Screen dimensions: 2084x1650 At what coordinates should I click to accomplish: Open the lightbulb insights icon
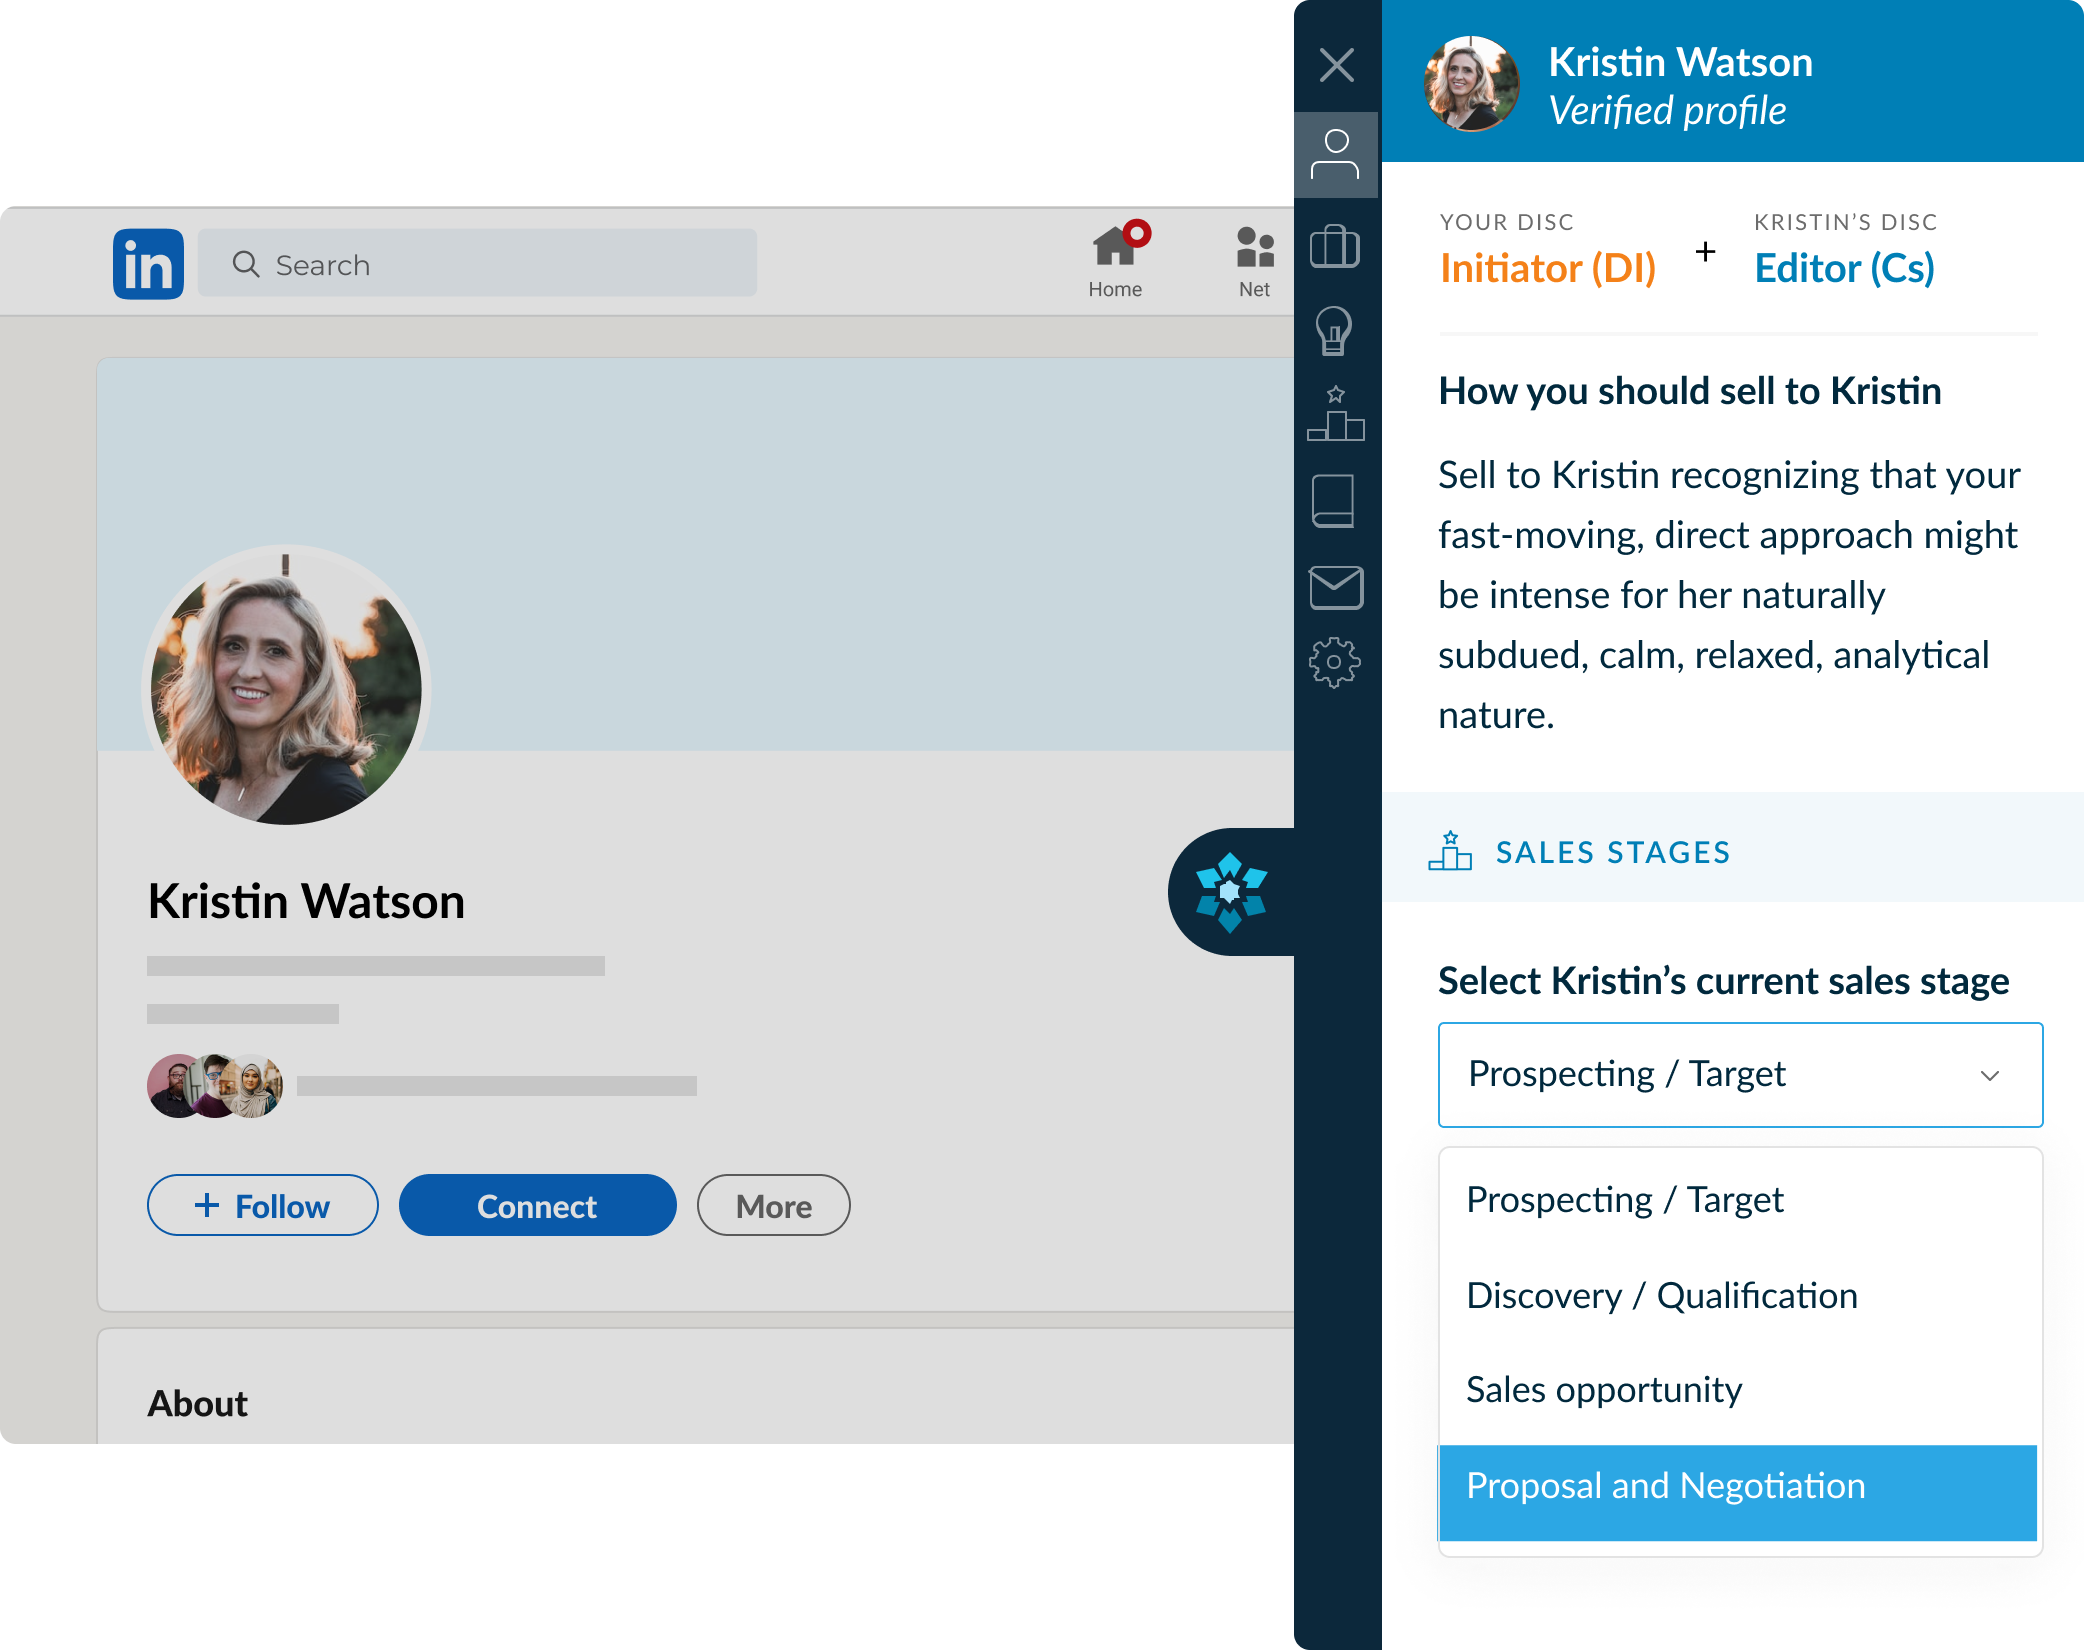(x=1334, y=331)
